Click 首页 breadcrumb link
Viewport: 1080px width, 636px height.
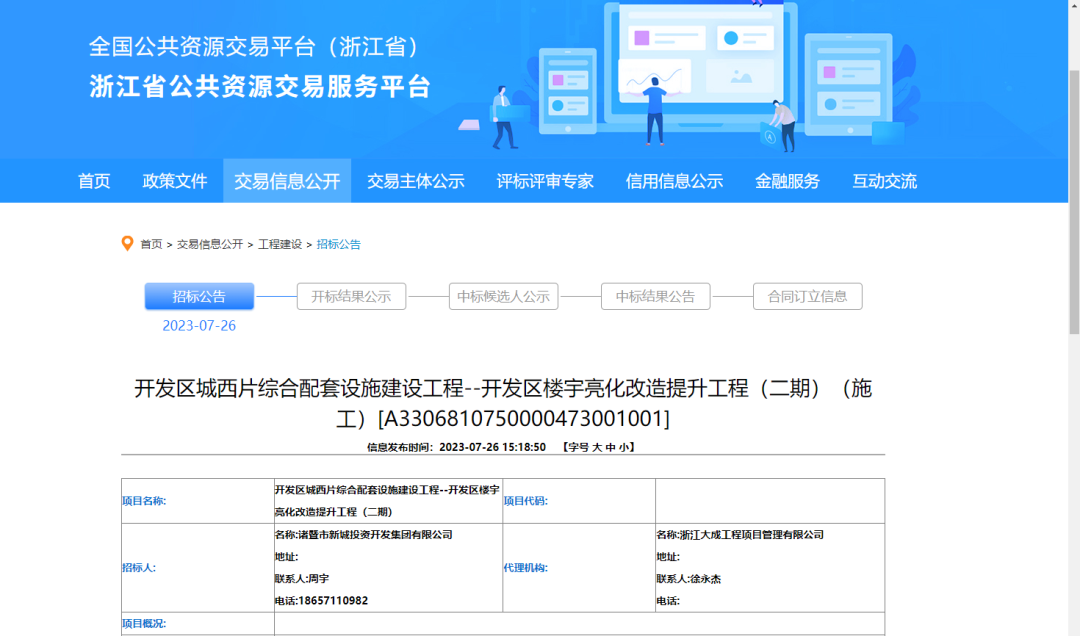151,244
